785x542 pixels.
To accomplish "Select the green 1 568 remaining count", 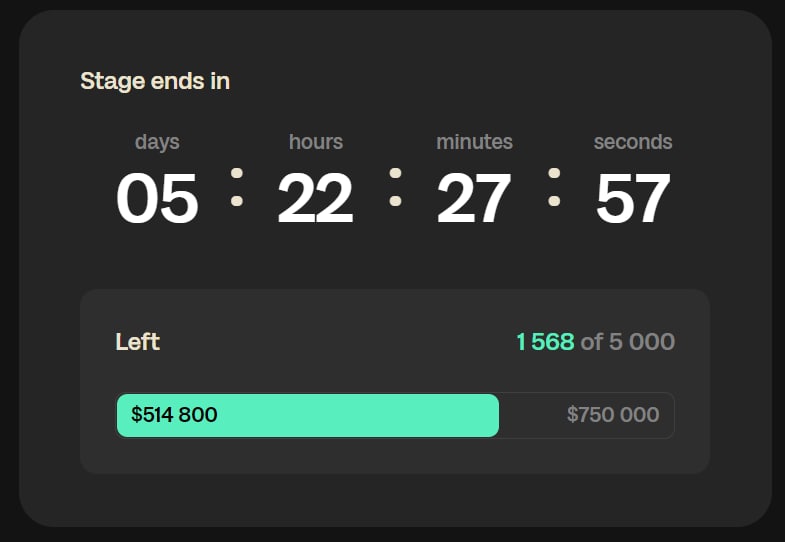I will point(545,342).
